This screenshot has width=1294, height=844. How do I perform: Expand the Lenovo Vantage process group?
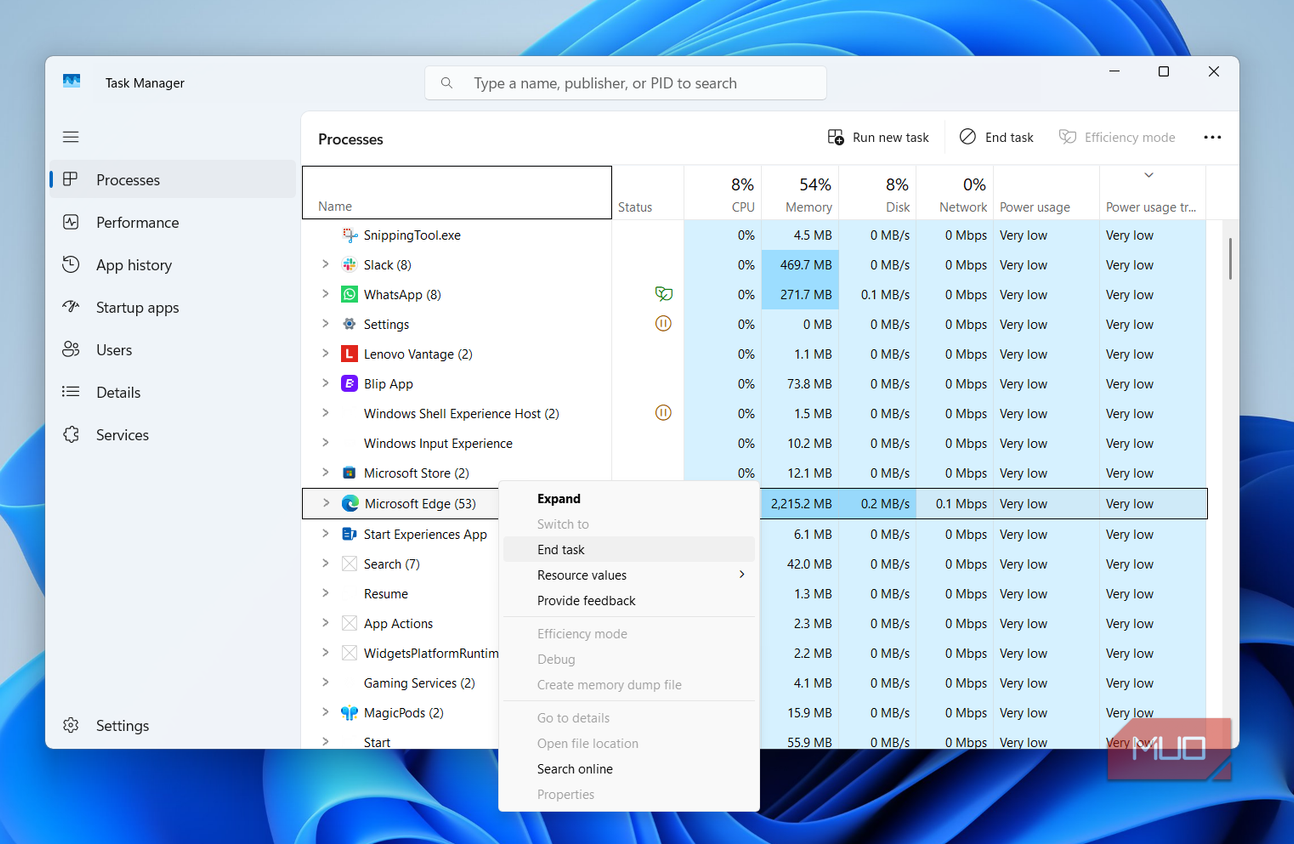point(325,354)
